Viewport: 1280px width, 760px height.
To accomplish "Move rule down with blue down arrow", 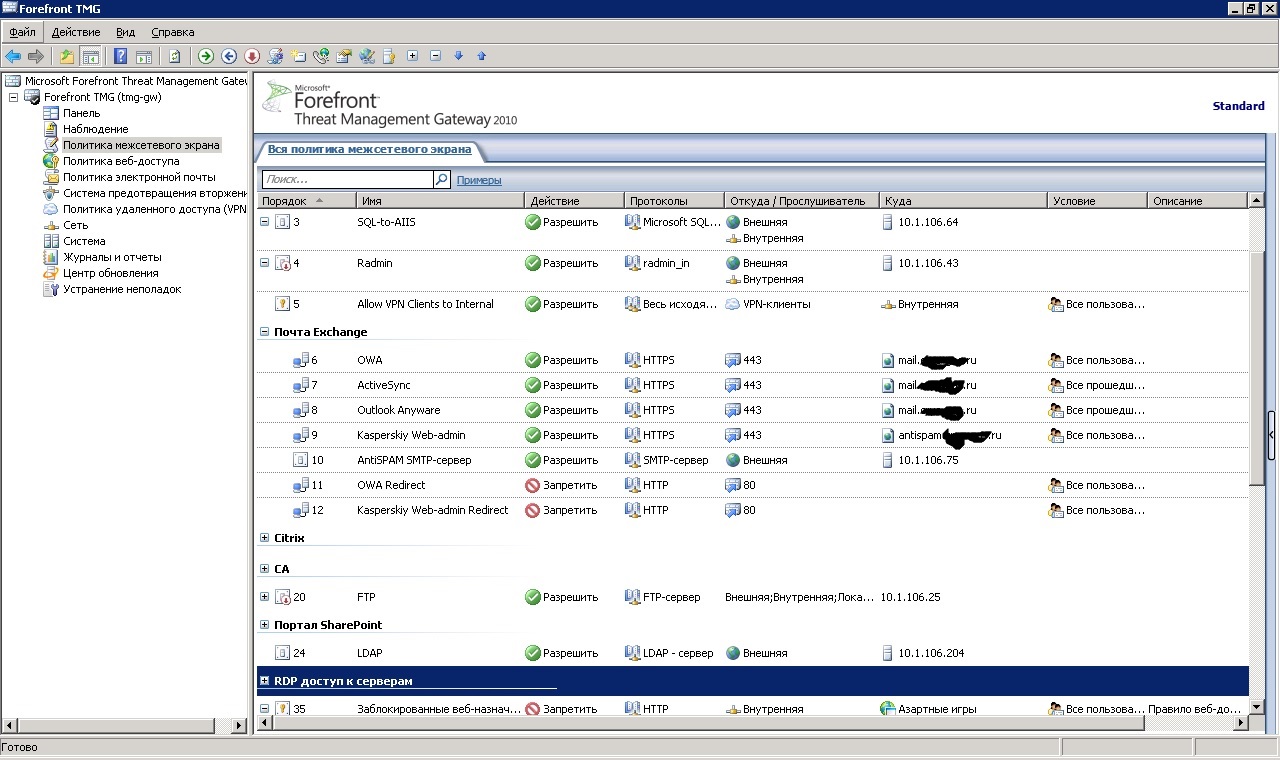I will pos(459,56).
